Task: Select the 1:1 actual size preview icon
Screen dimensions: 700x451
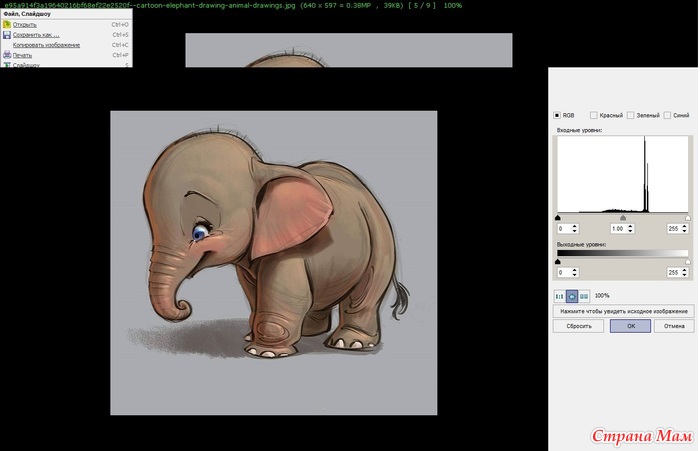Action: coord(559,296)
